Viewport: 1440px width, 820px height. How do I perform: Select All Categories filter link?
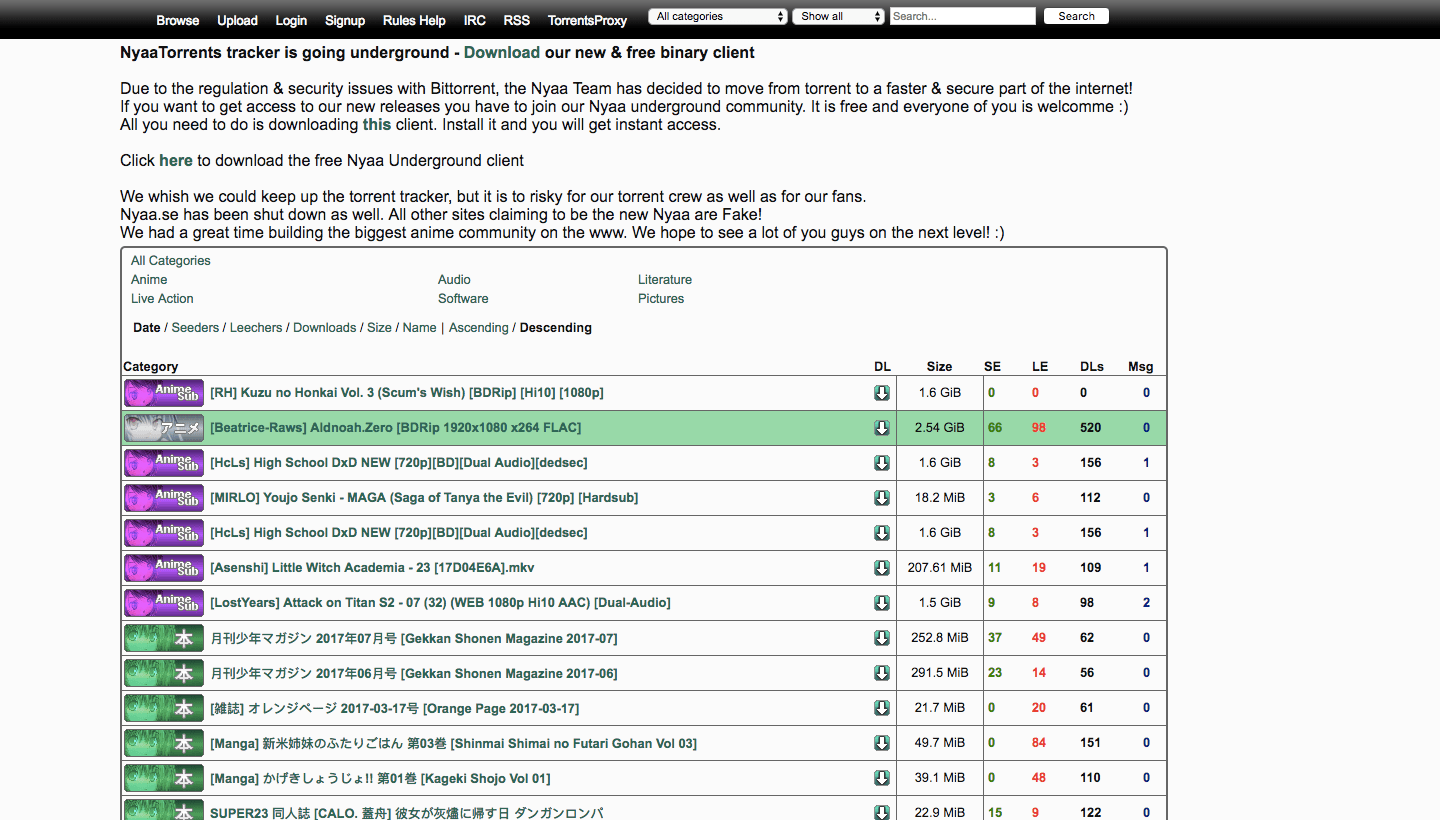171,260
